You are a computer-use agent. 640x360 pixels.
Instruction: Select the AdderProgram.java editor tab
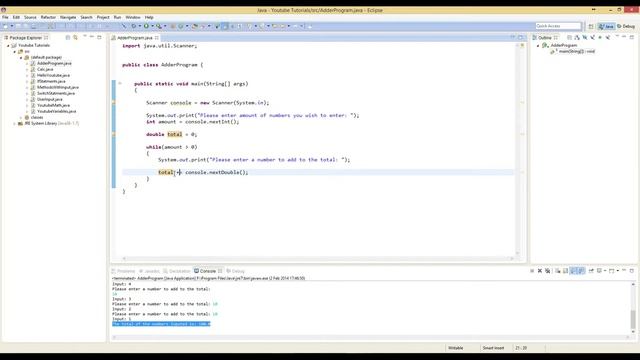135,38
